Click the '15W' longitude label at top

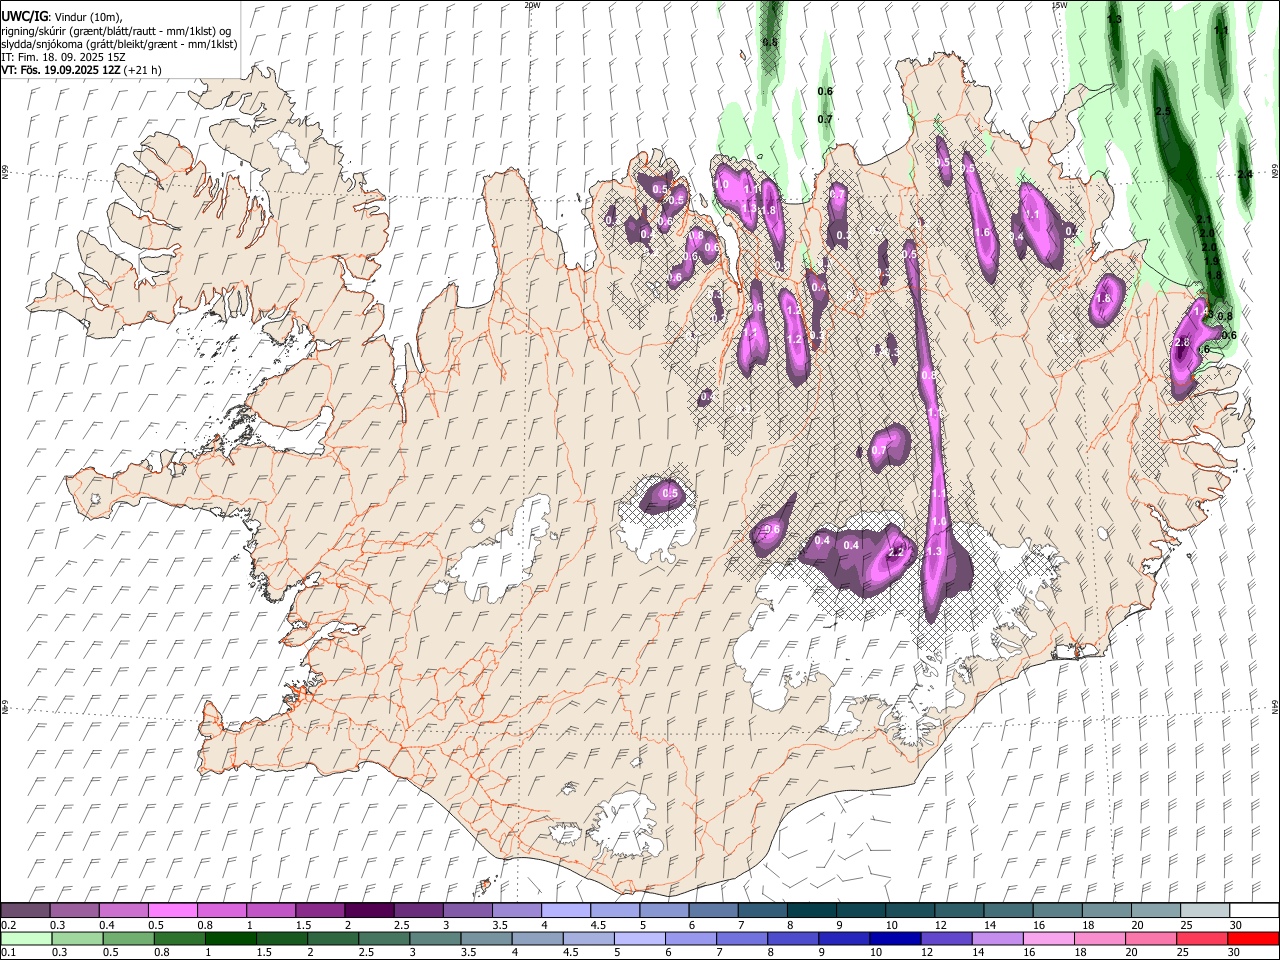(1059, 5)
